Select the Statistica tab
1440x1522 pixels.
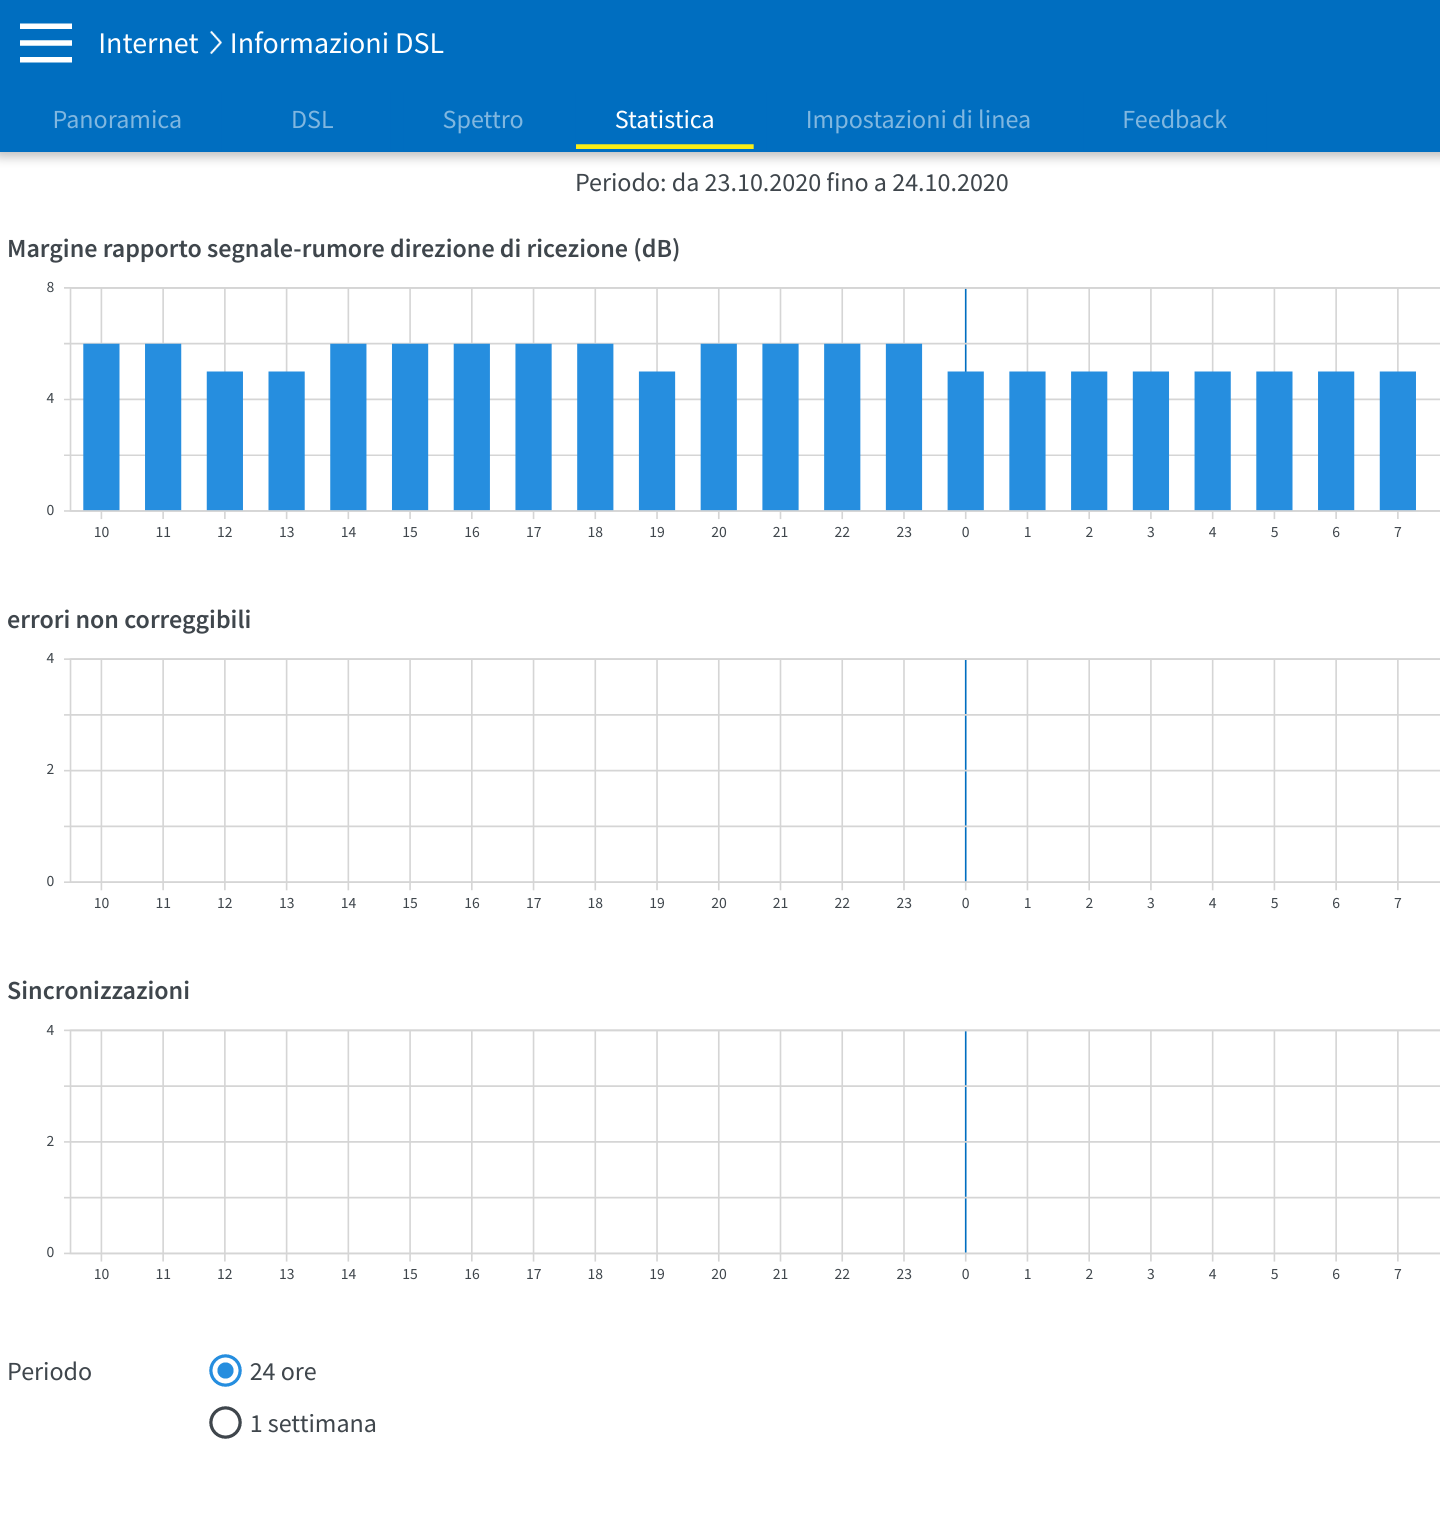click(664, 120)
